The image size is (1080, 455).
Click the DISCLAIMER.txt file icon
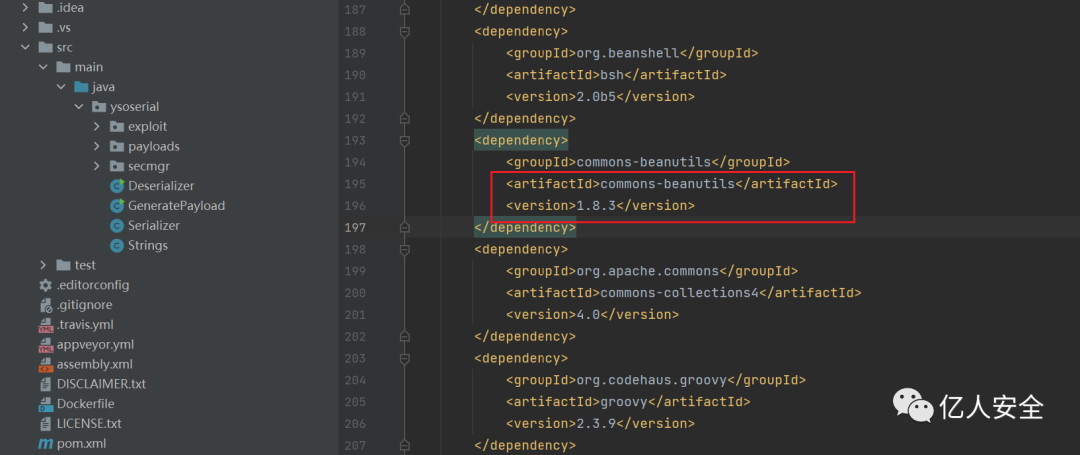click(45, 384)
